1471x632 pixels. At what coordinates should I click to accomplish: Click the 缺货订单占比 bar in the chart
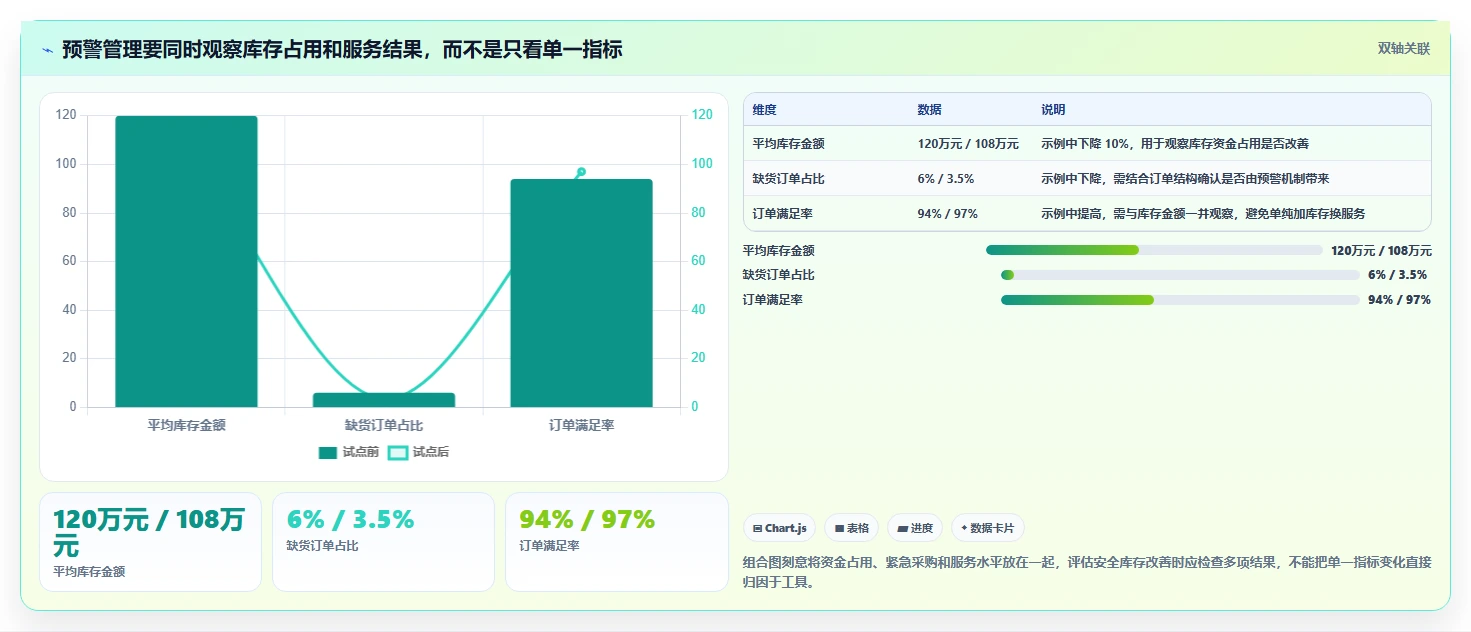(384, 400)
